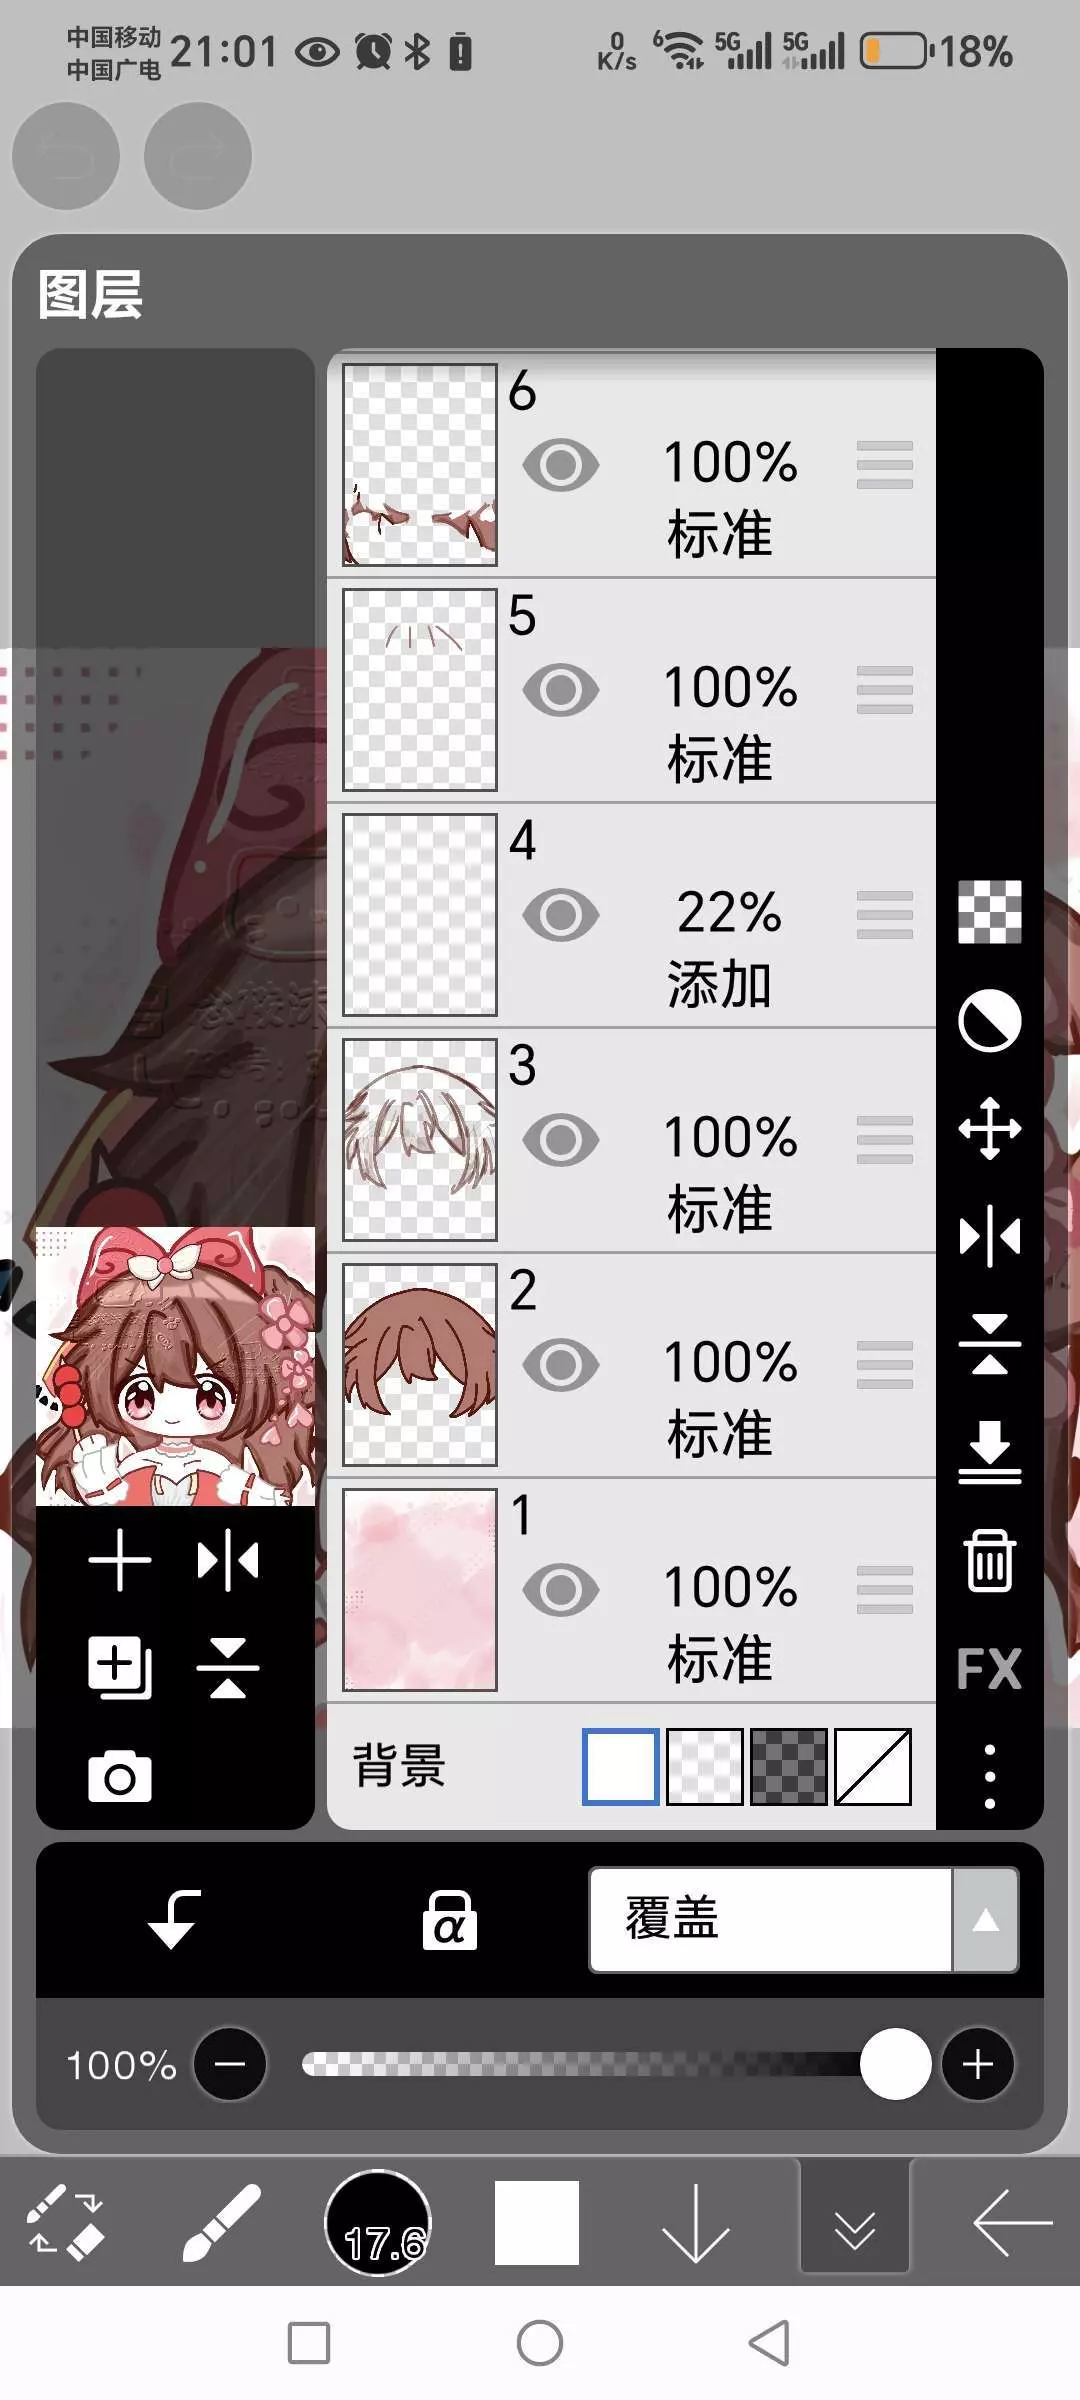The height and width of the screenshot is (2400, 1080).
Task: Merge layer down with download arrow icon
Action: tap(989, 1452)
